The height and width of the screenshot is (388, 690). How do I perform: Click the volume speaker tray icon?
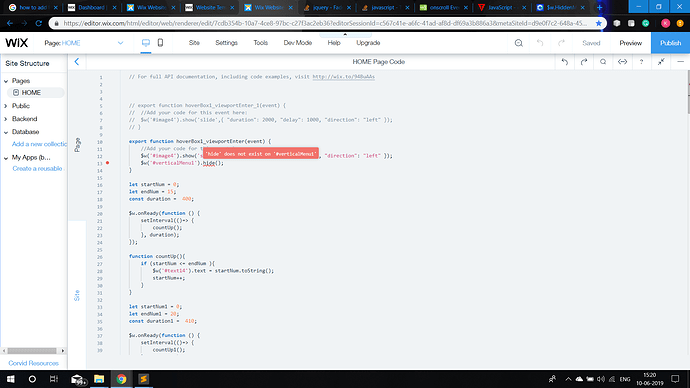coord(601,379)
